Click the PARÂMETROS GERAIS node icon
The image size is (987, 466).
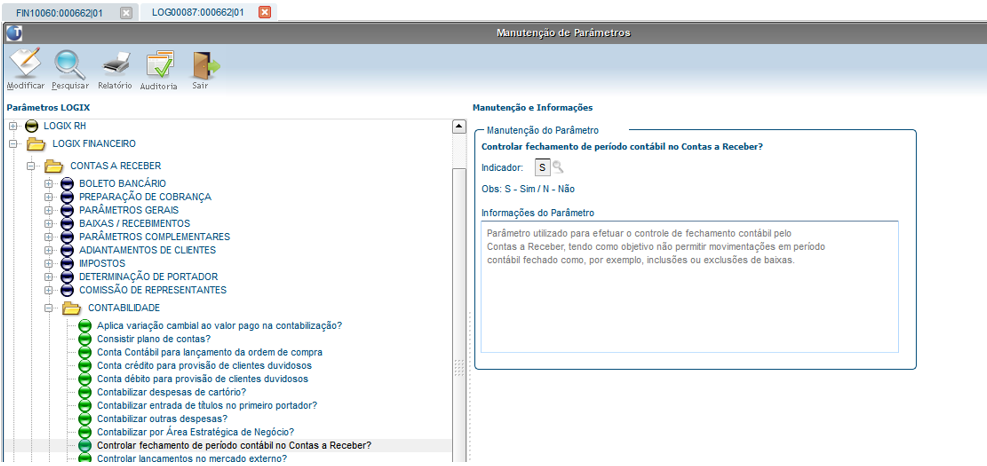coord(67,210)
